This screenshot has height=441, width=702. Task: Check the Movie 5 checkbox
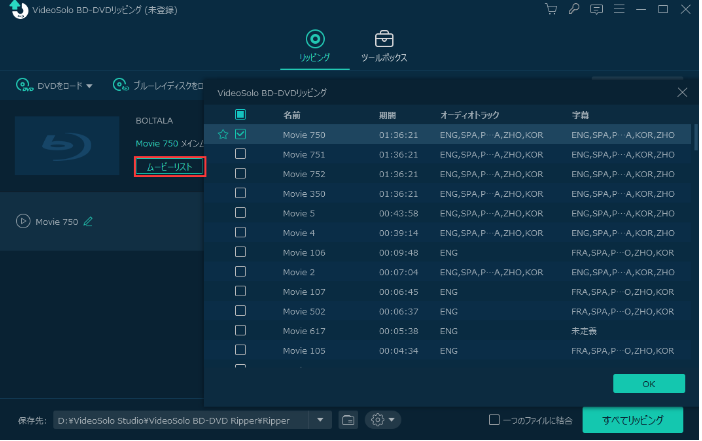[240, 213]
